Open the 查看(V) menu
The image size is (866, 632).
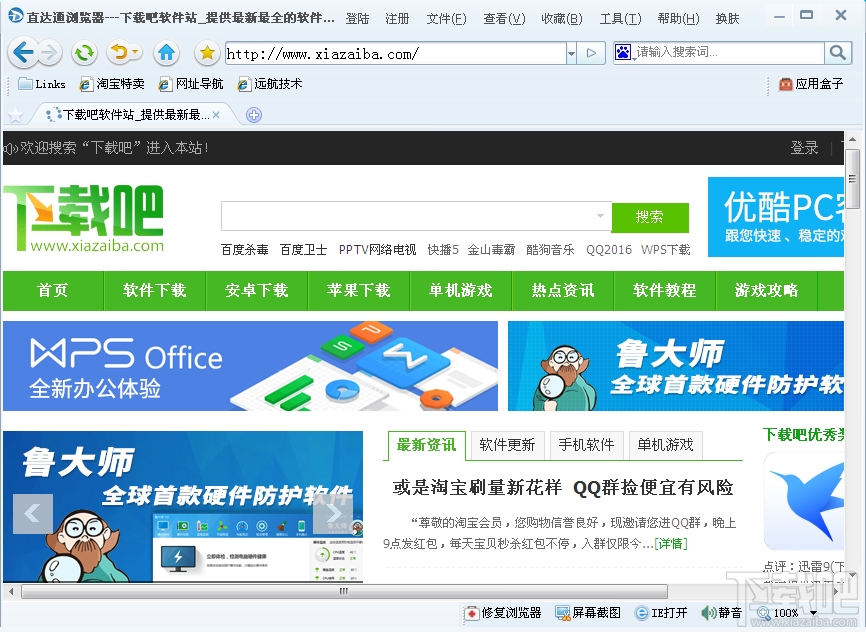(504, 19)
